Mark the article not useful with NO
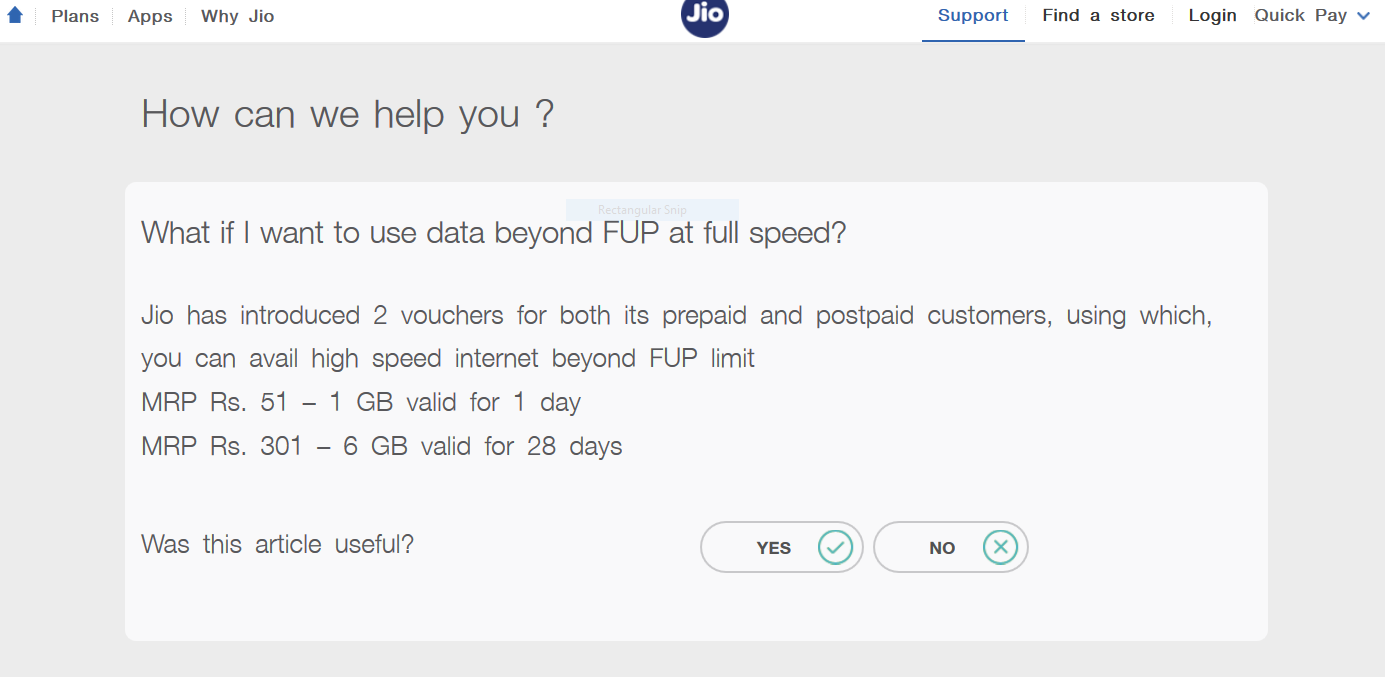 951,547
